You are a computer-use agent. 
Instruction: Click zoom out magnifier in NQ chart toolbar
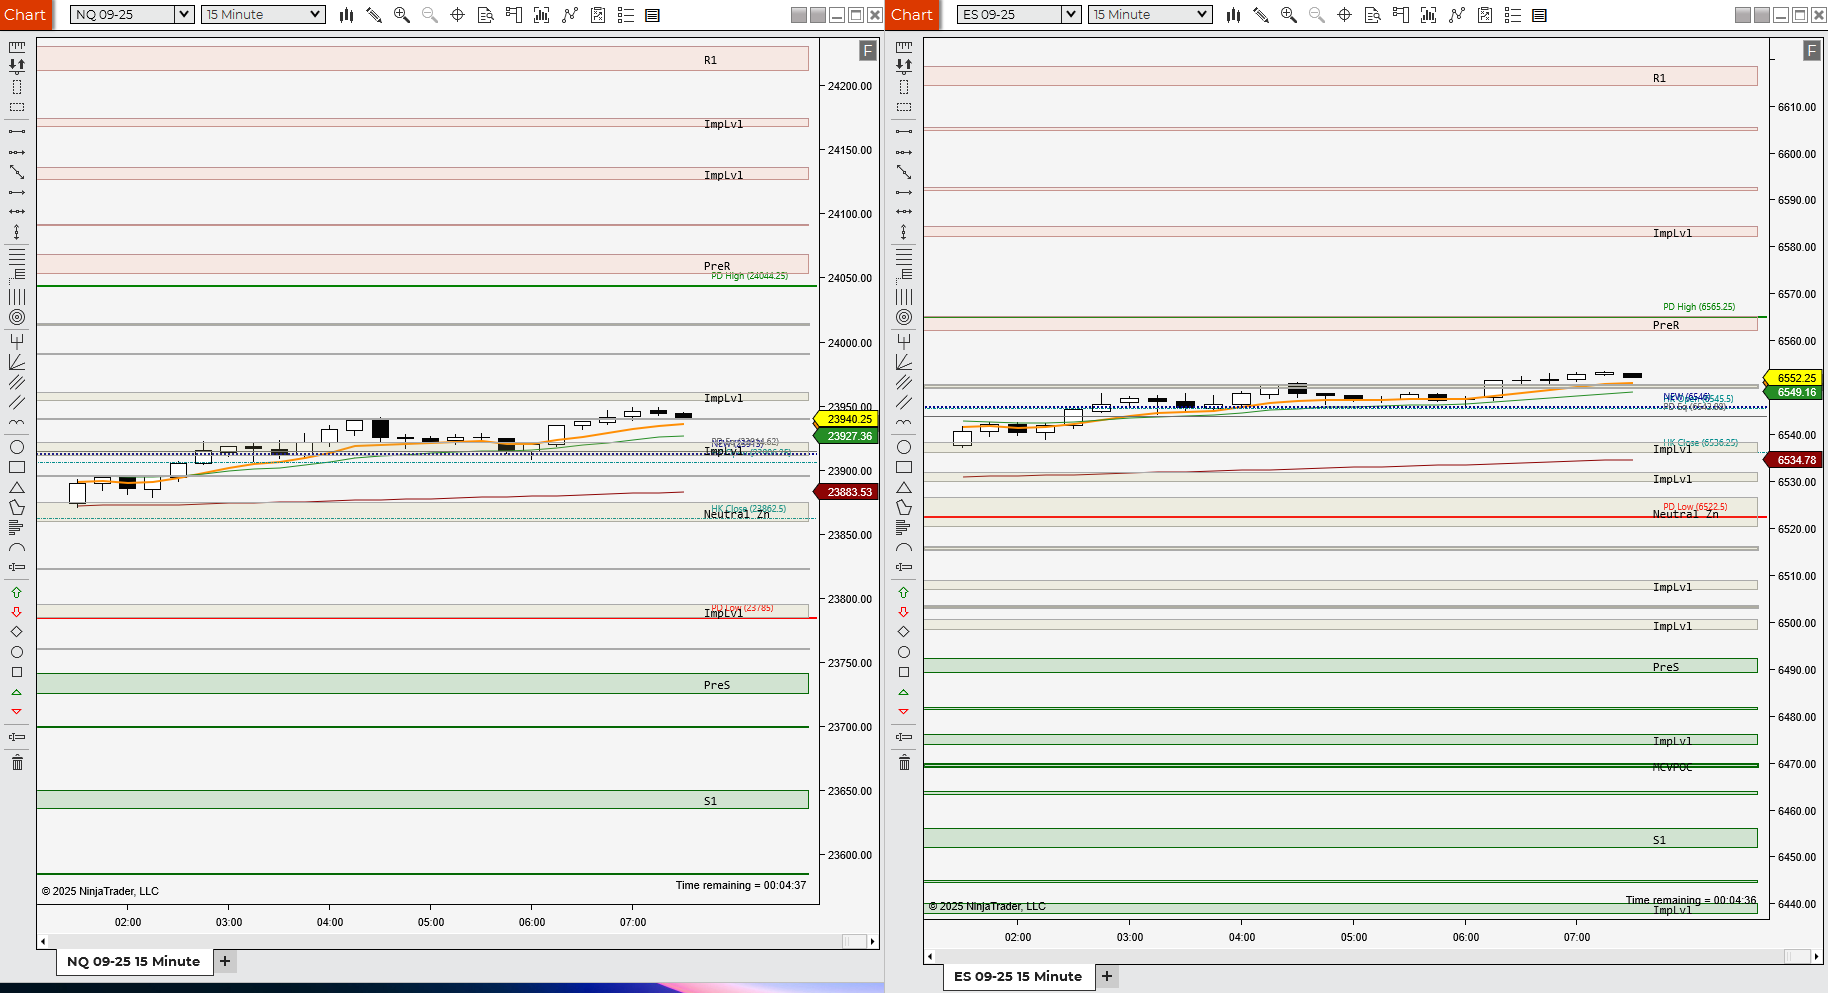point(430,15)
